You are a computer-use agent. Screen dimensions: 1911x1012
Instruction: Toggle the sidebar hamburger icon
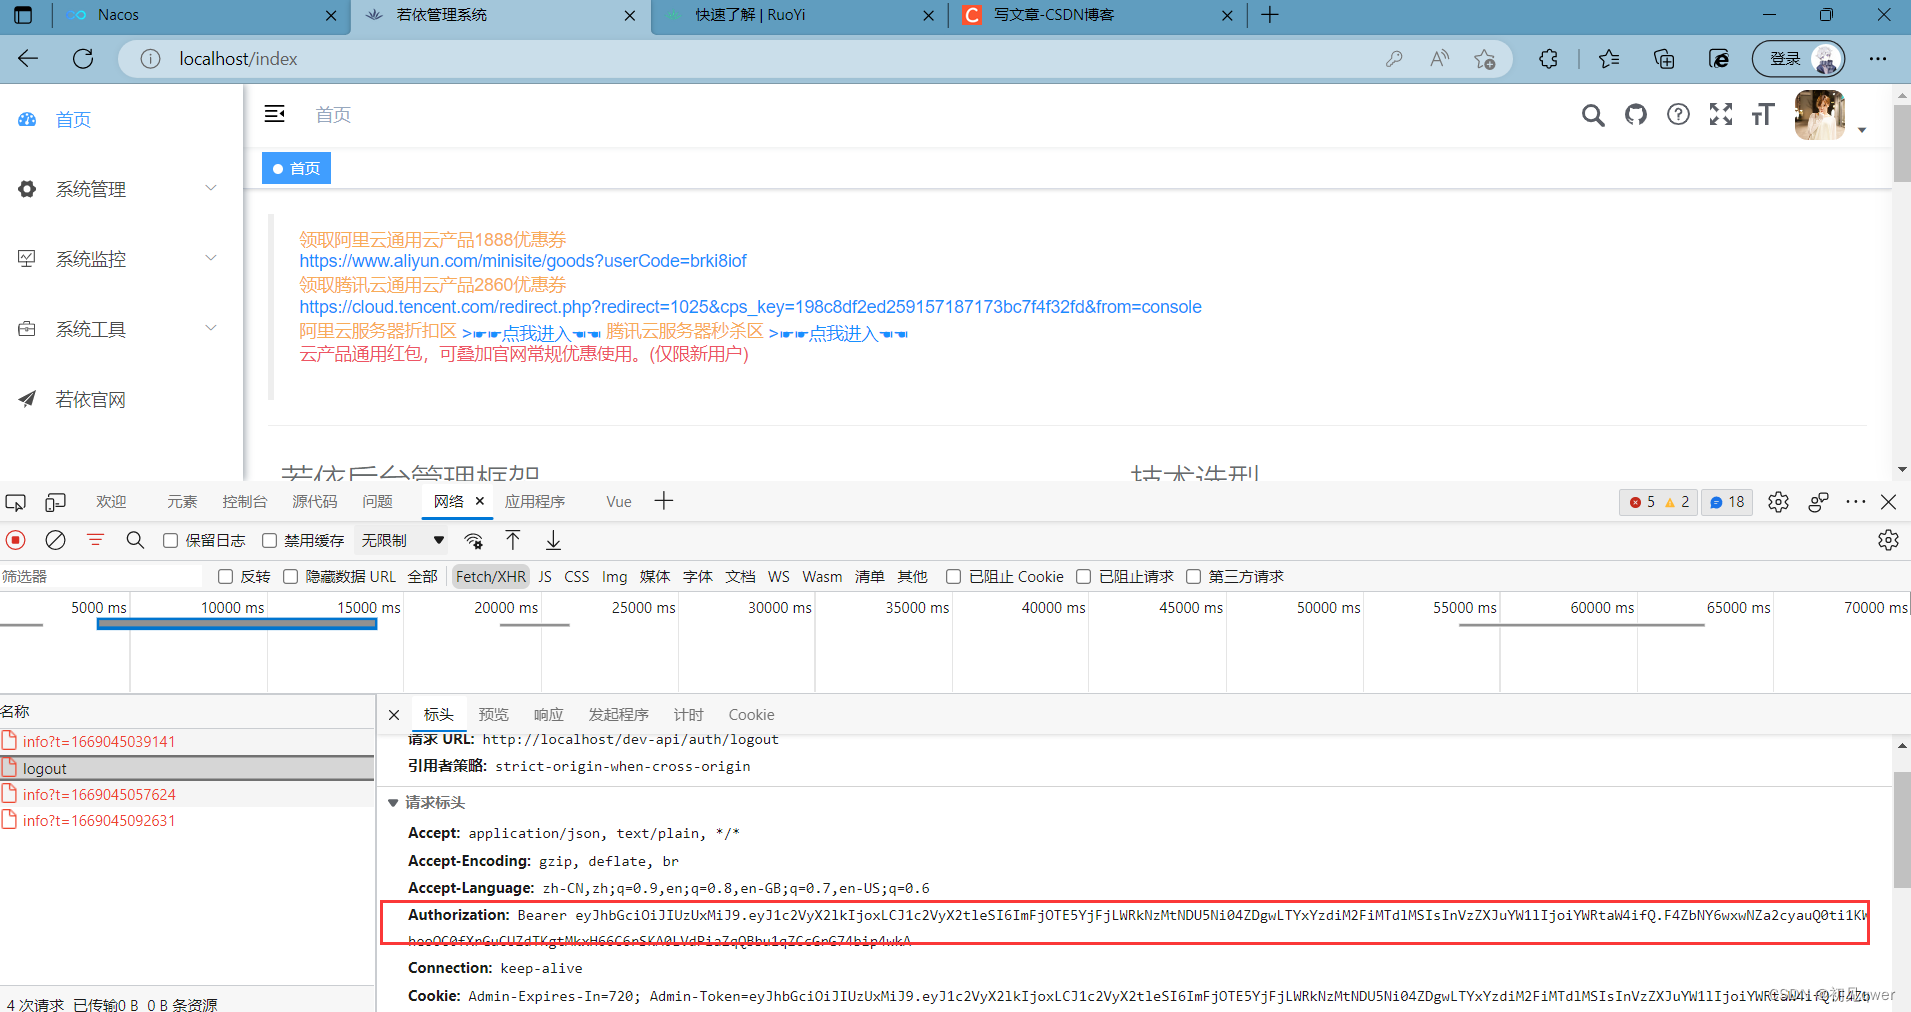(x=274, y=114)
